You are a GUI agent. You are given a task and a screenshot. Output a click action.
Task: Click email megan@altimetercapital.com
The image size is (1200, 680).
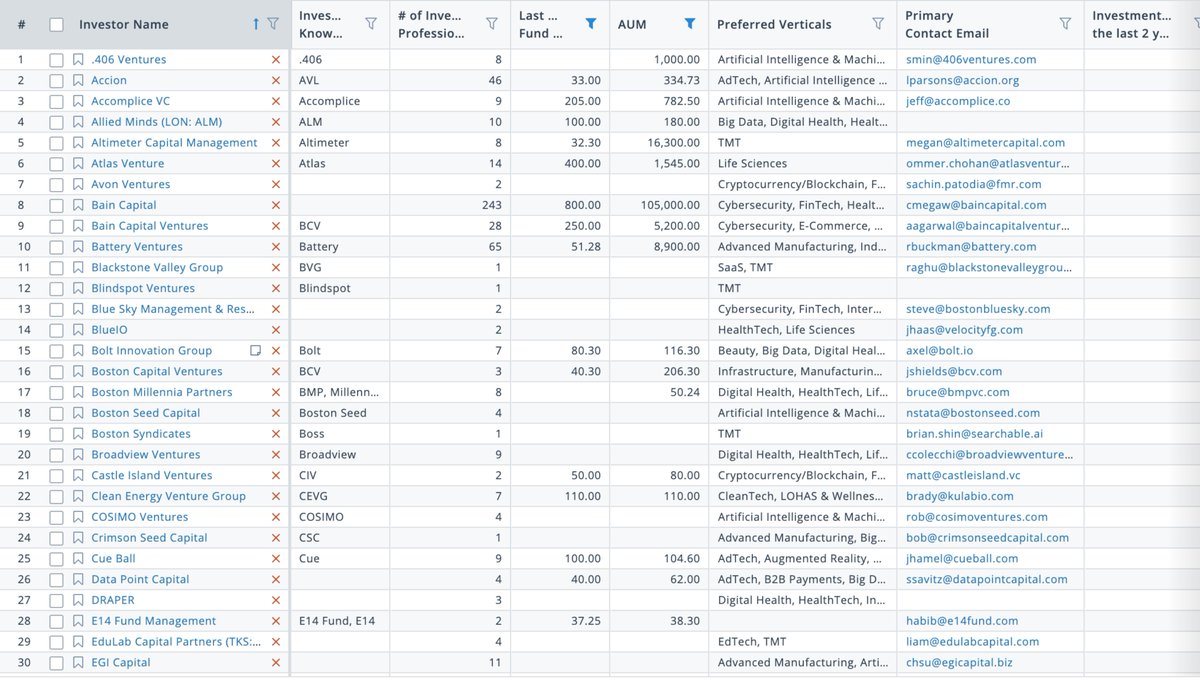coord(985,143)
